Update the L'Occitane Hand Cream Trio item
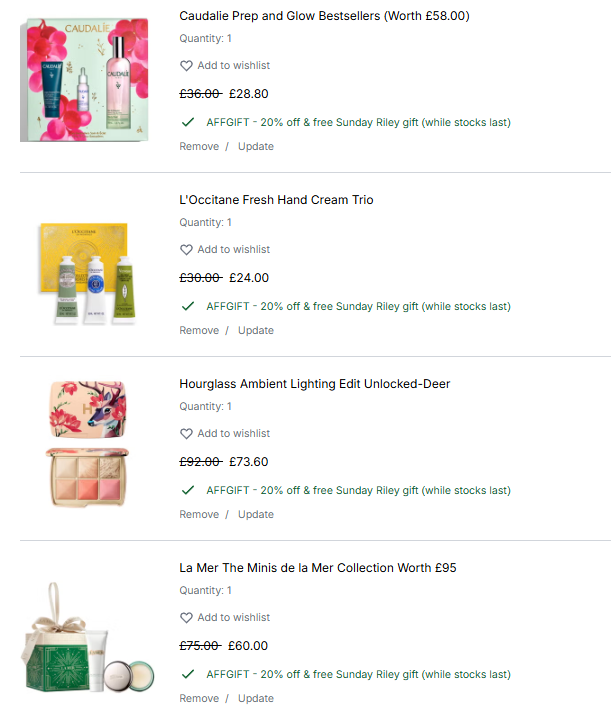611x715 pixels. [256, 330]
